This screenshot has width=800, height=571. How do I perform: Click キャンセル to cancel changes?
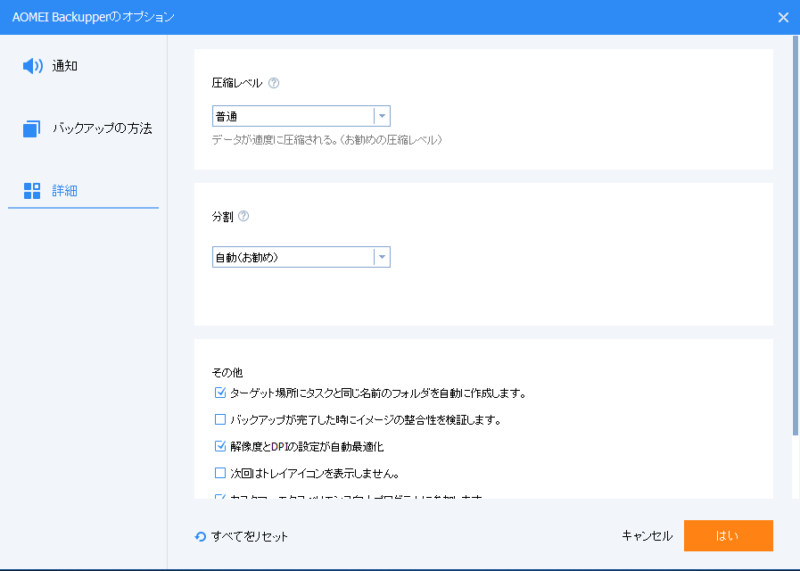[x=647, y=536]
